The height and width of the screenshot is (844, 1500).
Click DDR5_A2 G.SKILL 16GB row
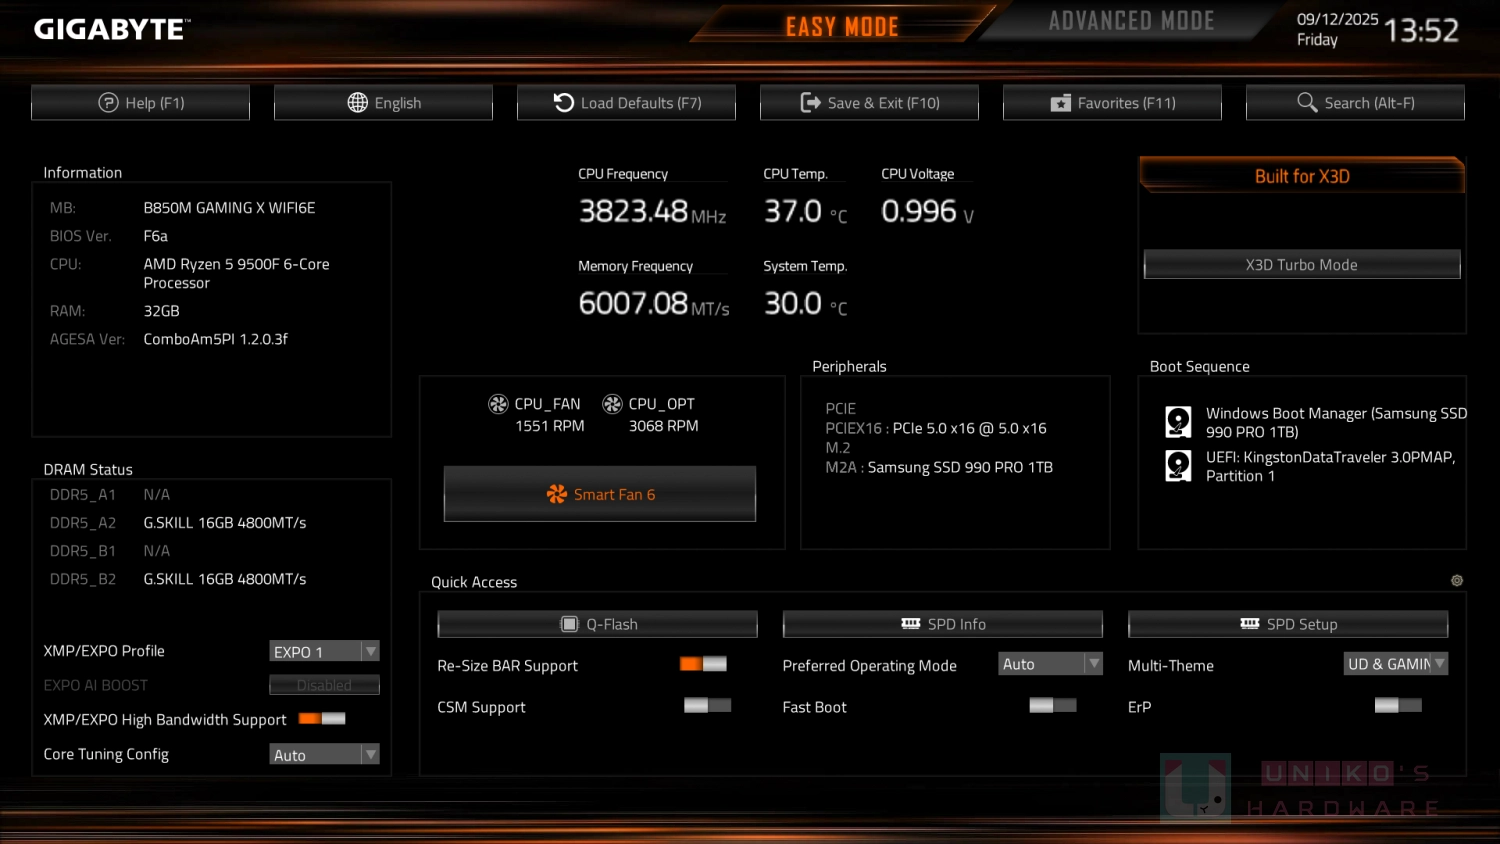click(178, 523)
